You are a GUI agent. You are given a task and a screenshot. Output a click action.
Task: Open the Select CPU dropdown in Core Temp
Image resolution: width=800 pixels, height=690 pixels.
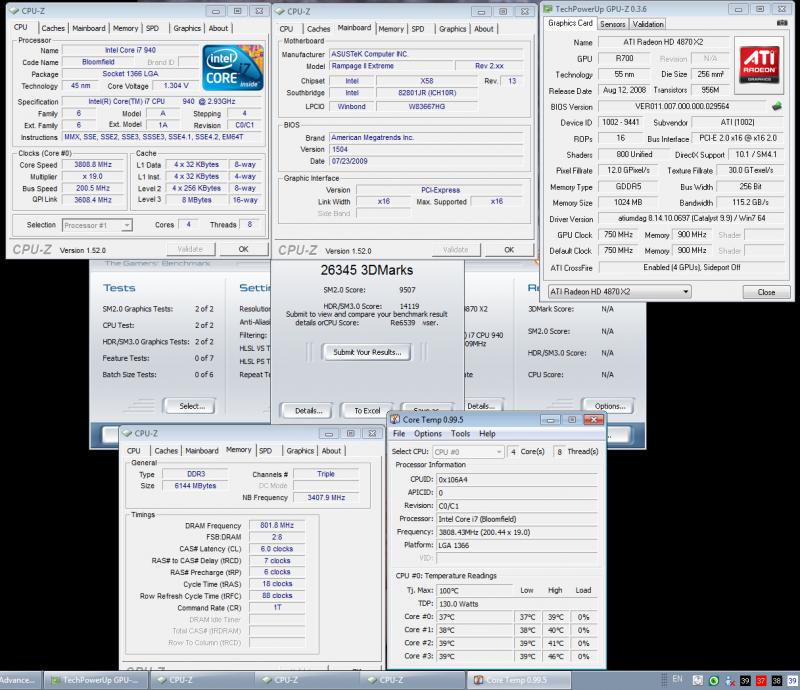[468, 452]
